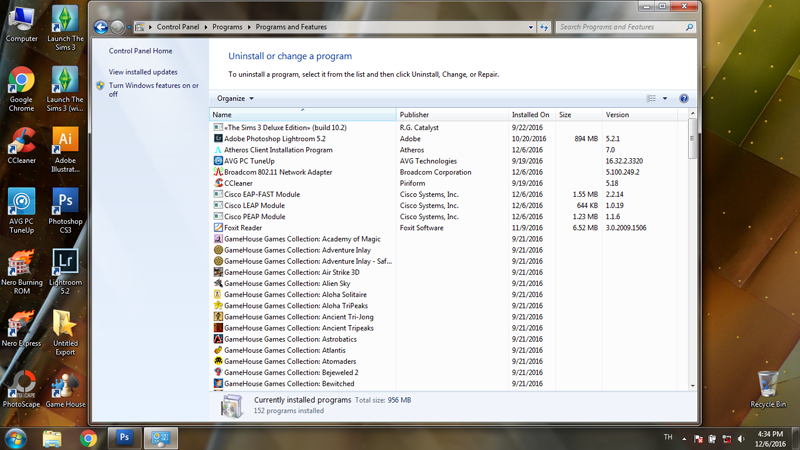Open the view options dropdown arrow
This screenshot has height=450, width=800.
[665, 98]
